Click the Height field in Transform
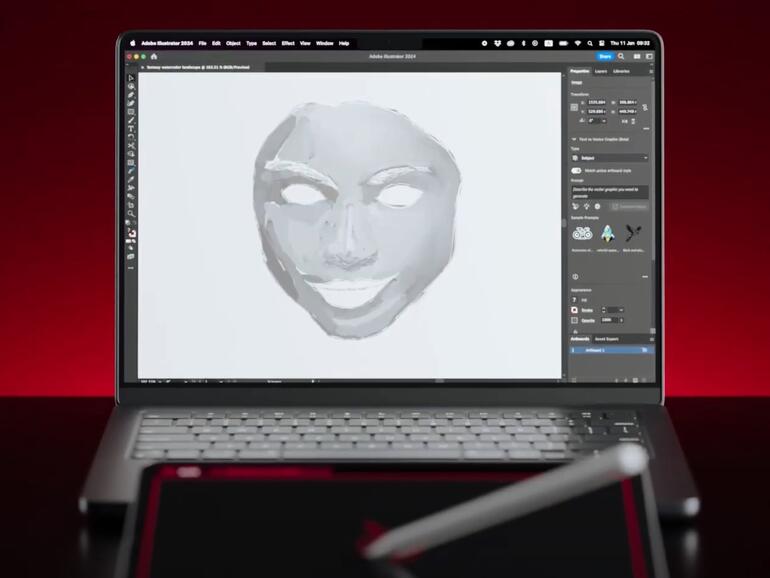Image resolution: width=770 pixels, height=578 pixels. (x=628, y=111)
